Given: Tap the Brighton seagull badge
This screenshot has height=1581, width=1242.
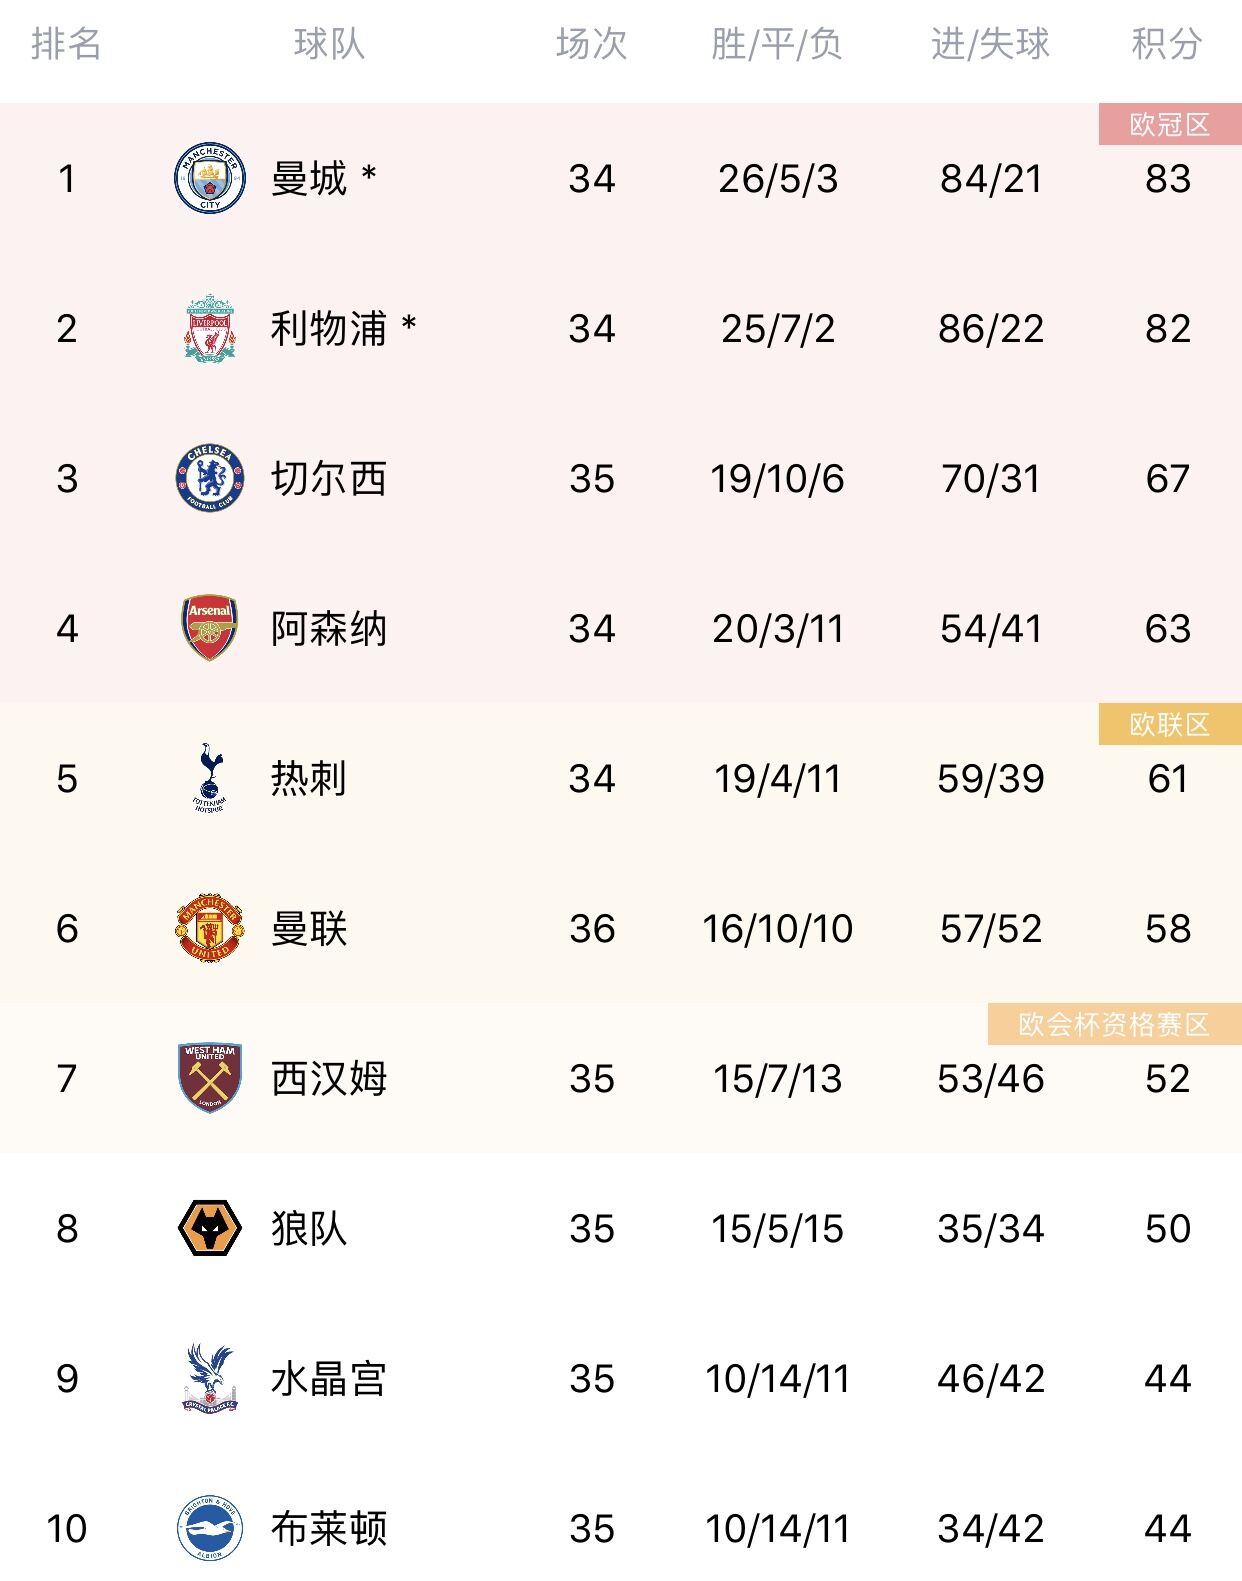Looking at the screenshot, I should click(x=210, y=1528).
